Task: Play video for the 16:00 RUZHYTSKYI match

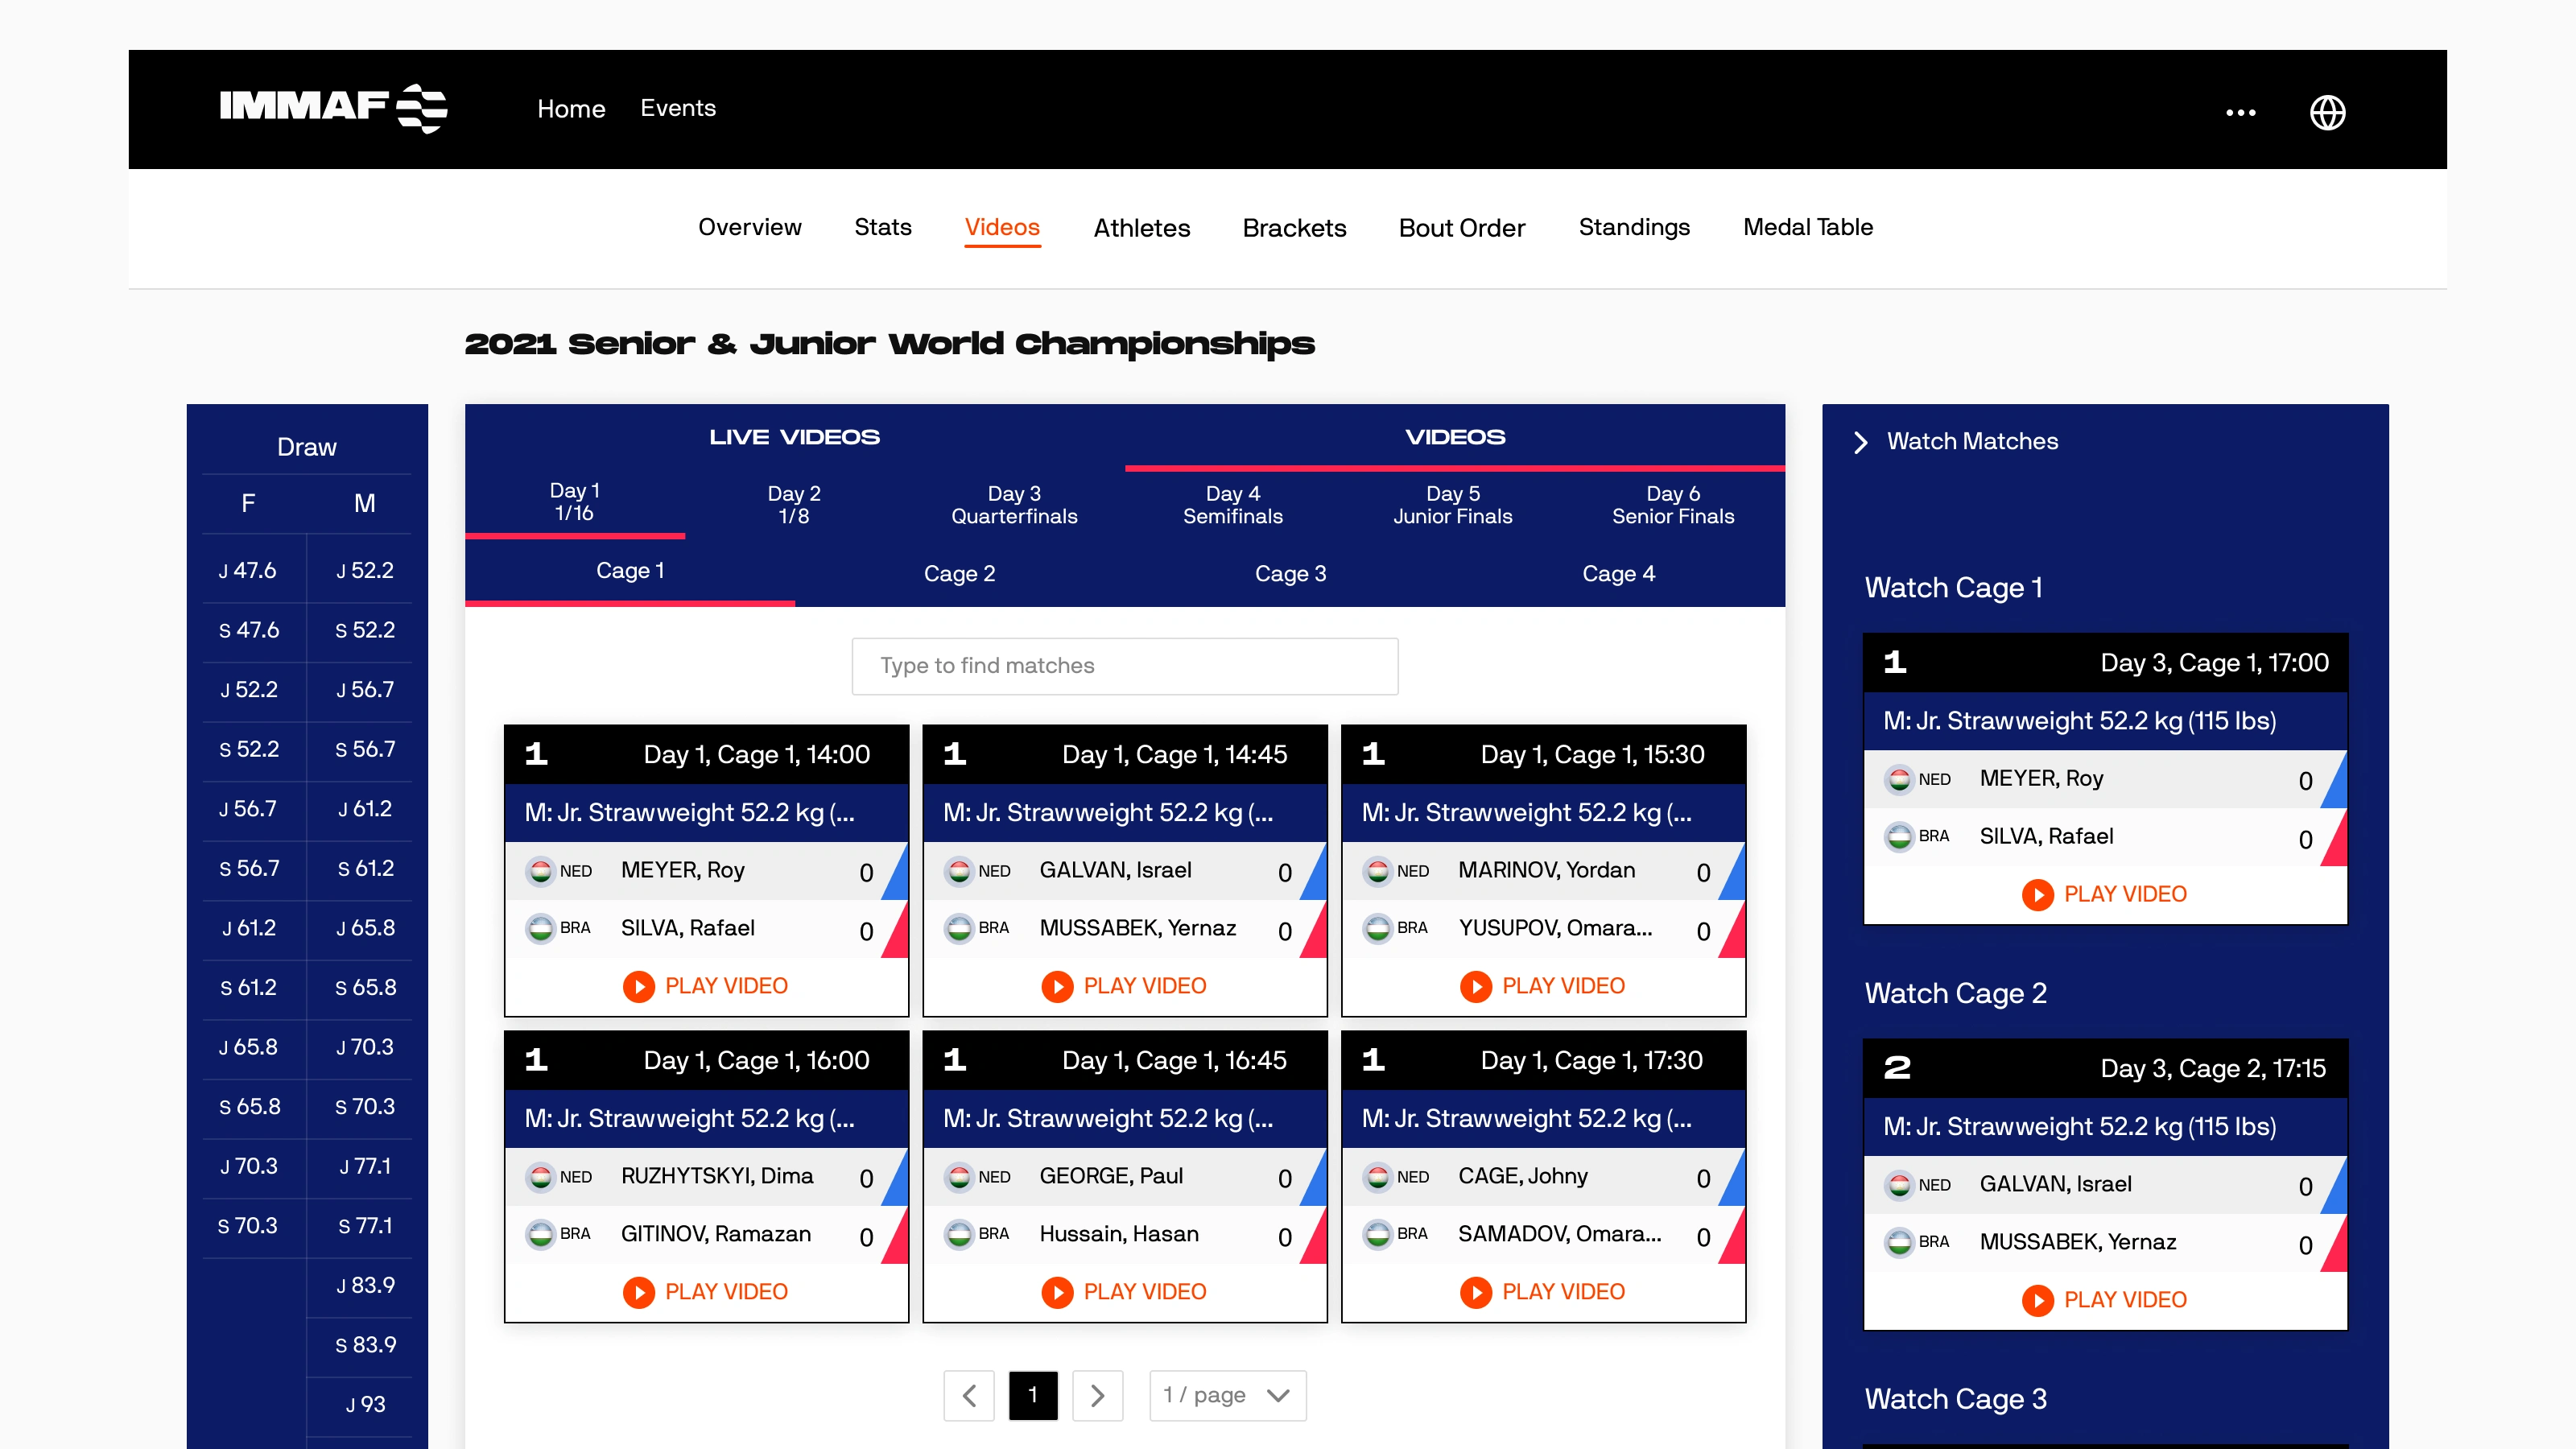Action: pos(705,1292)
